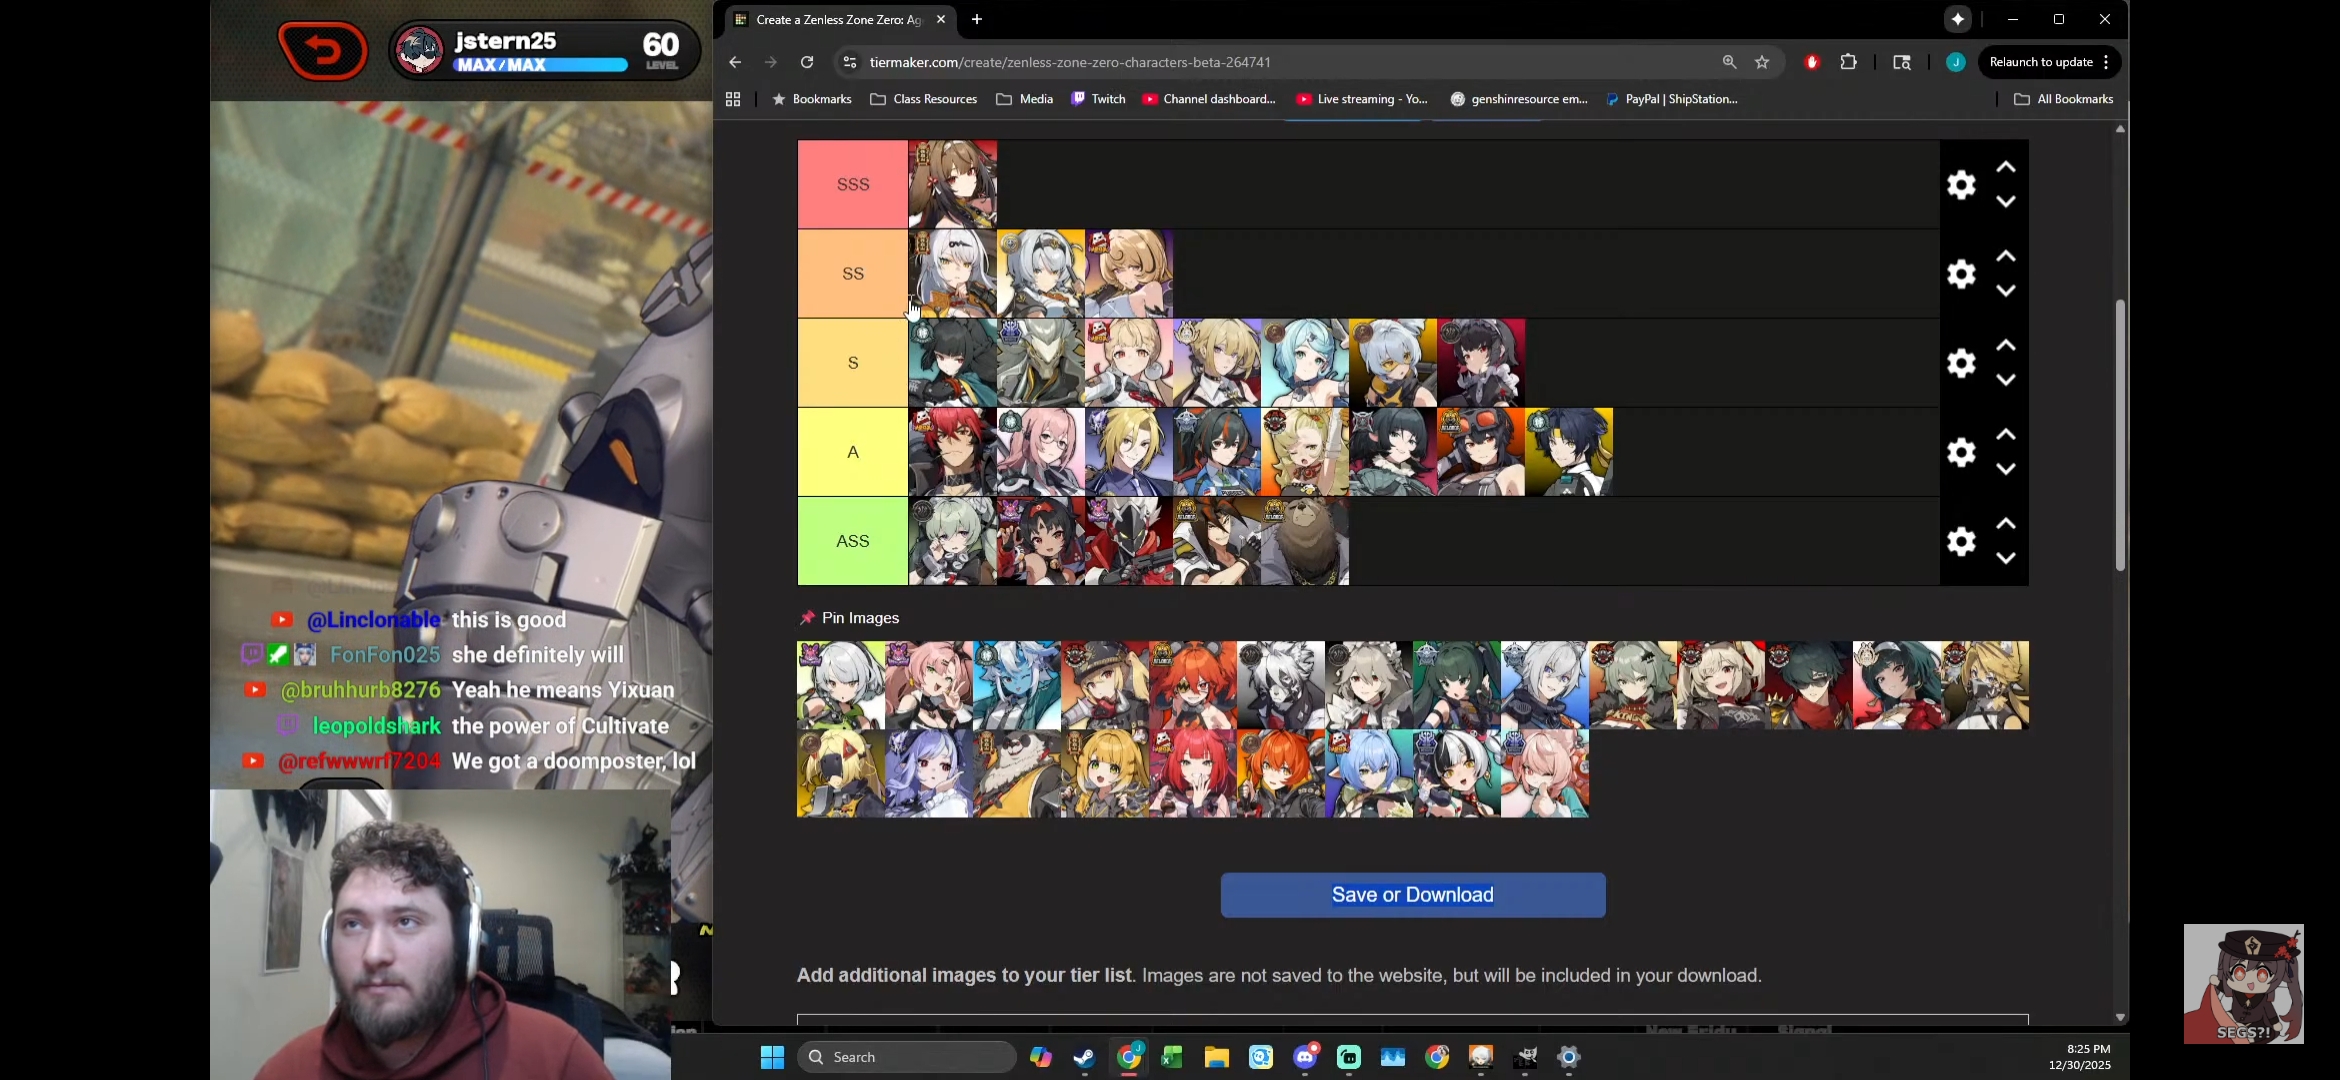This screenshot has height=1080, width=2340.
Task: Move the SS tier row up
Action: (x=2005, y=257)
